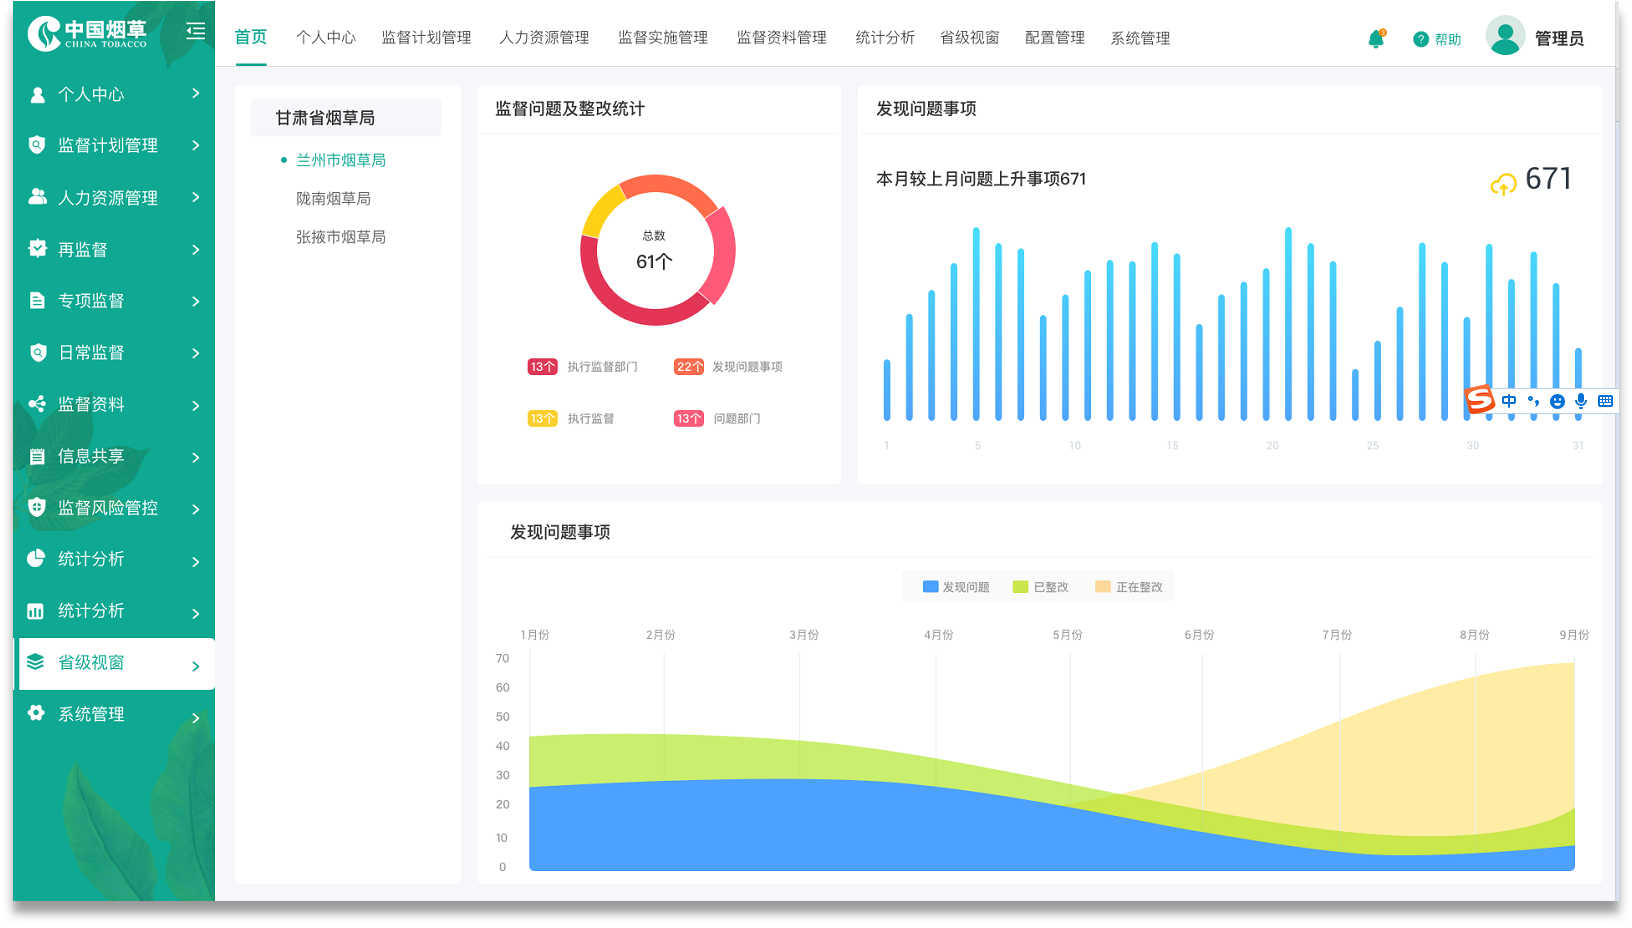Expand the 信息共享 sidebar chevron
This screenshot has height=928, width=1632.
196,457
